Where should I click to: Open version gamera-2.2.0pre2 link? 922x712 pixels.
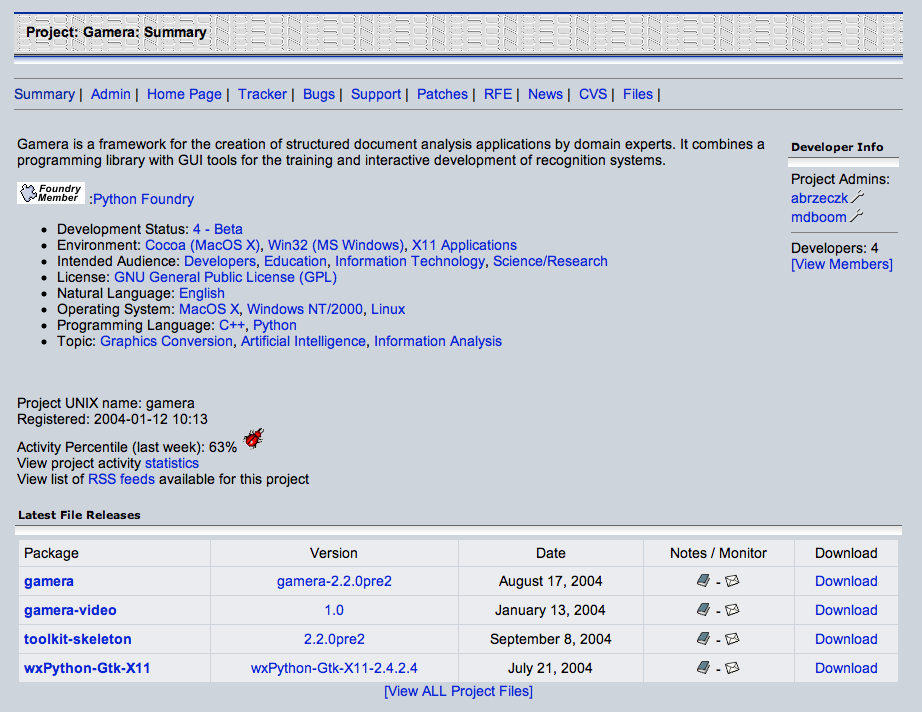click(334, 581)
